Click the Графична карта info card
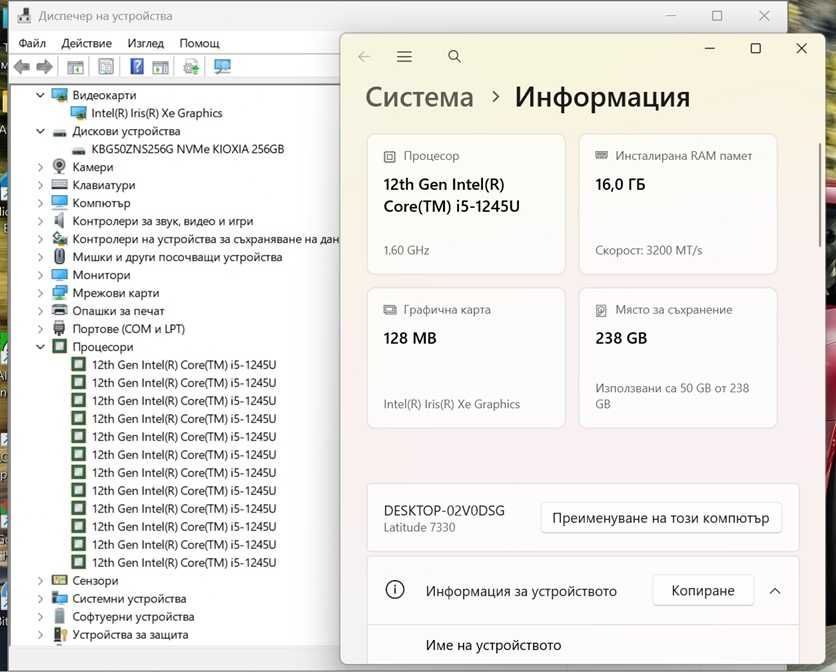The image size is (836, 672). (466, 358)
